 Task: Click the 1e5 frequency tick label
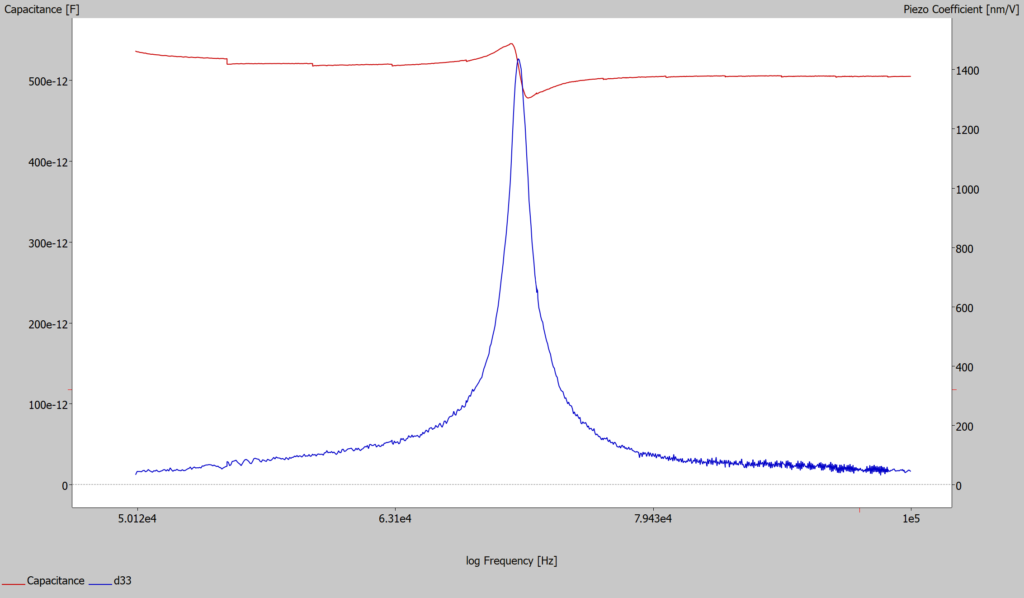911,518
